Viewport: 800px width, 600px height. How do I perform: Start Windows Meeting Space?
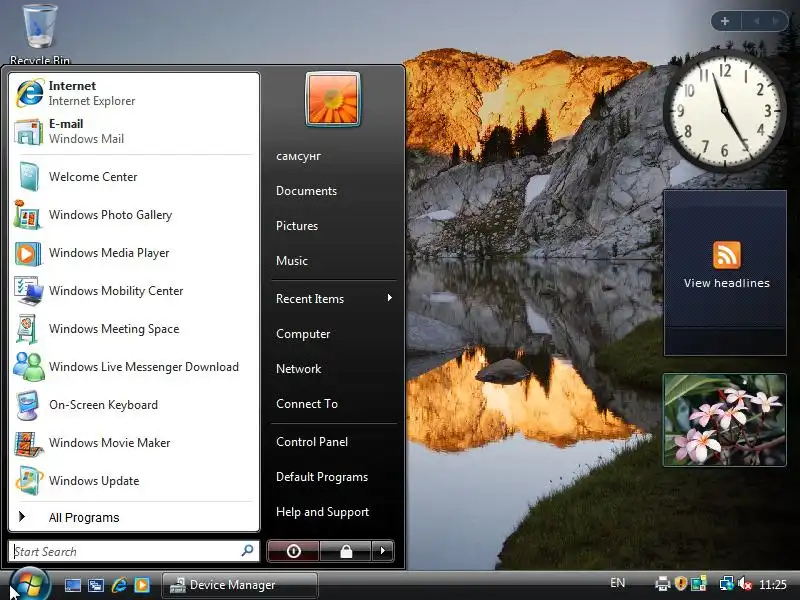pyautogui.click(x=134, y=329)
